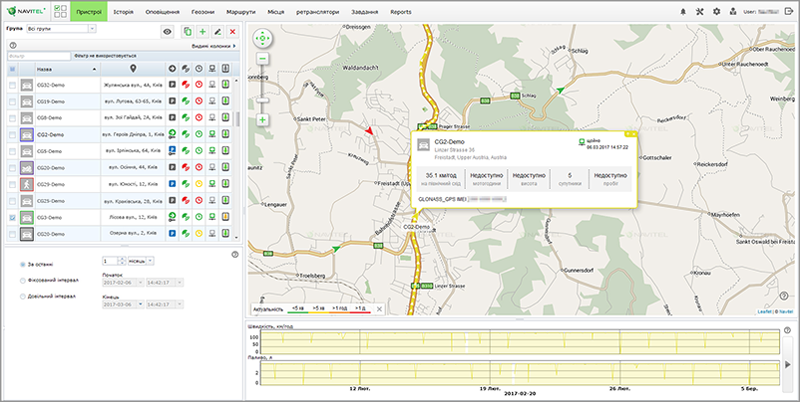The image size is (800, 402).
Task: Click the green plus add device icon
Action: (203, 32)
